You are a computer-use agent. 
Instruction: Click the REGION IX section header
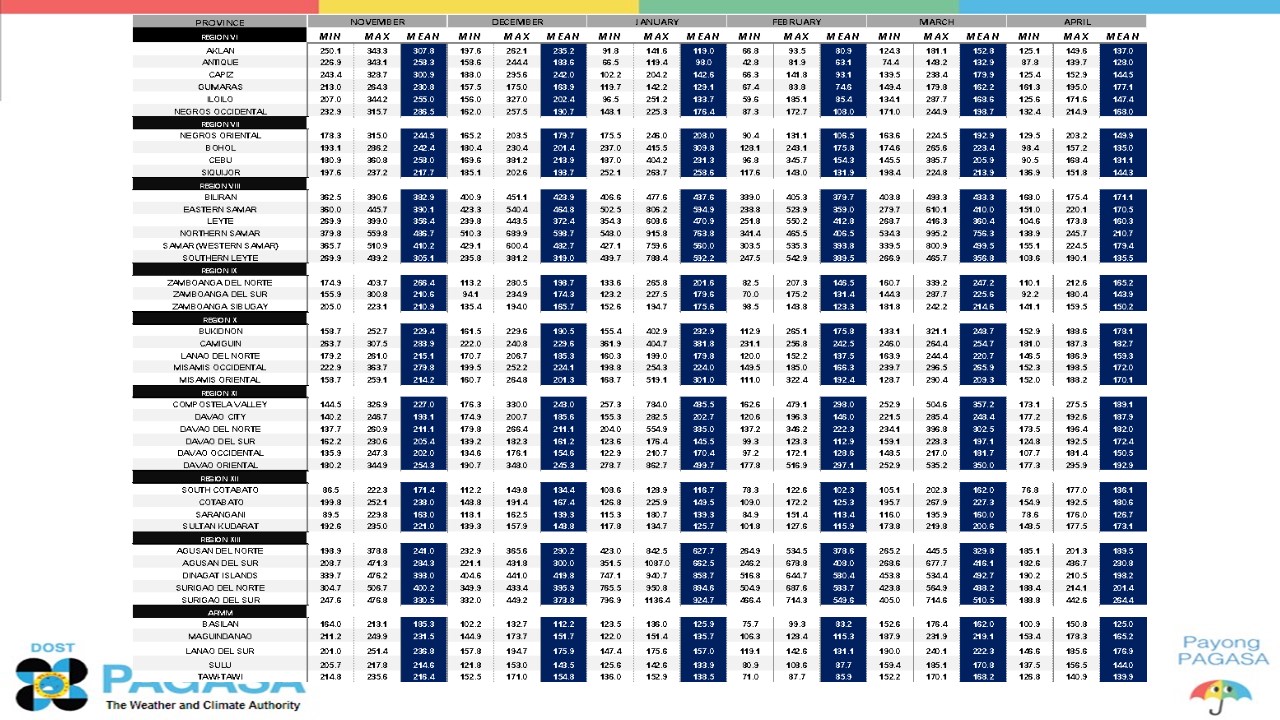[220, 270]
